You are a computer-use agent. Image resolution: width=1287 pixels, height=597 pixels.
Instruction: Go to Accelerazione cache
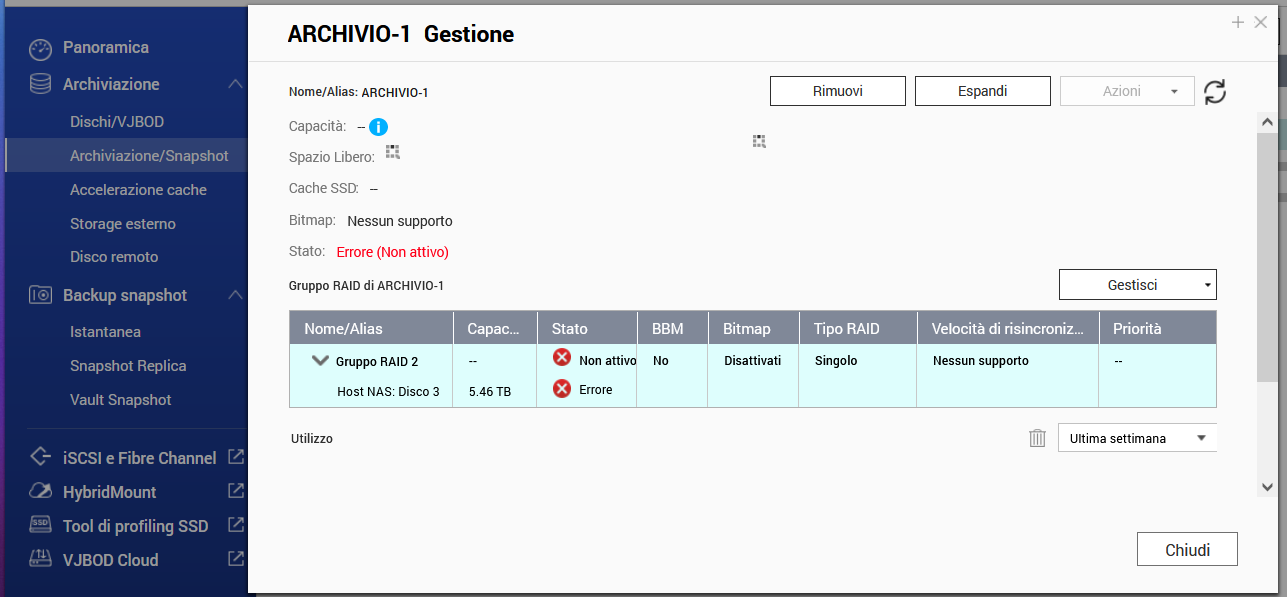tap(138, 190)
